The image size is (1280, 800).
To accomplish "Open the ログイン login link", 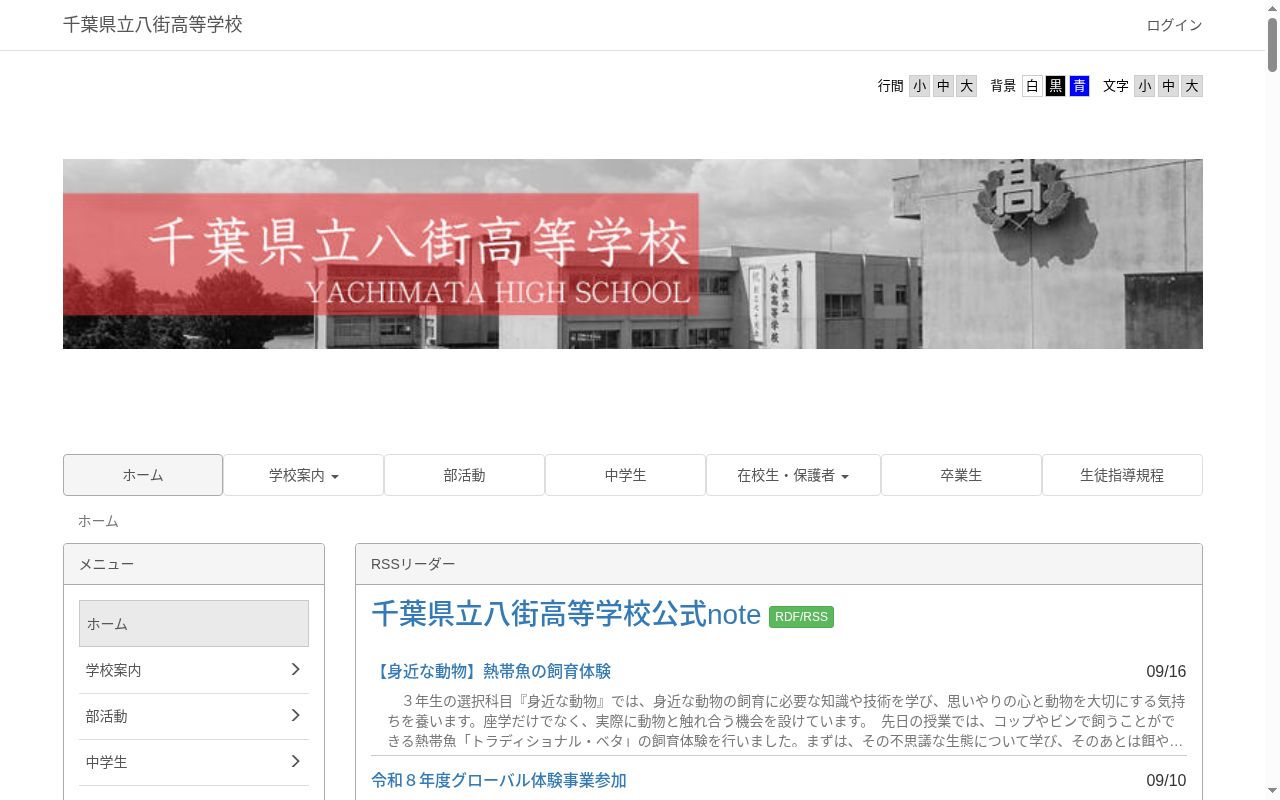I will [1174, 25].
